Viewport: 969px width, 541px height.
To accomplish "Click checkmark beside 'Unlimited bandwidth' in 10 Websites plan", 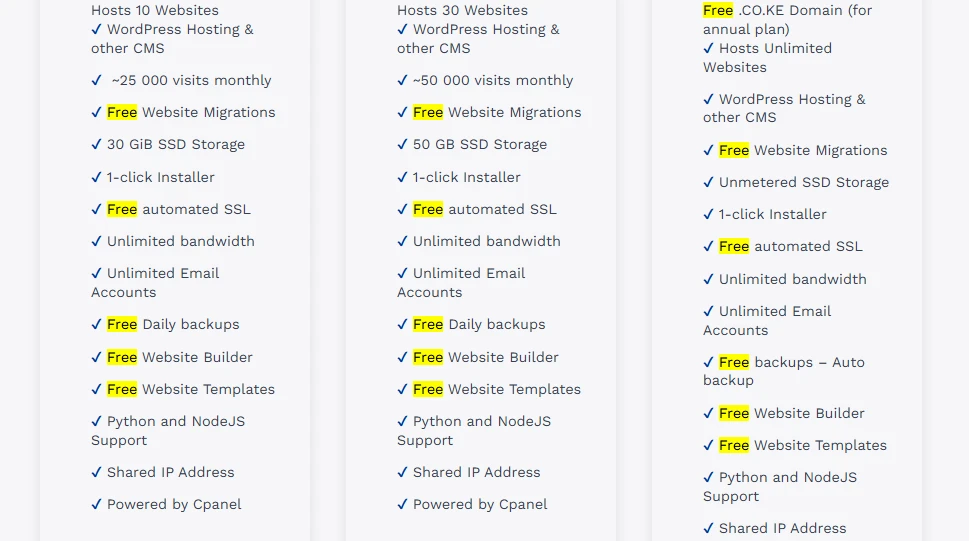I will click(96, 241).
